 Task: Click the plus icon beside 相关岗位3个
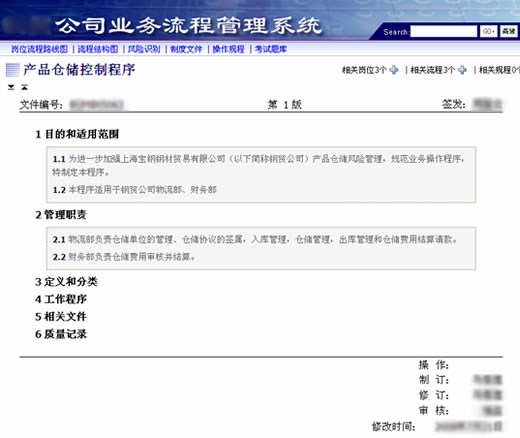[x=394, y=70]
